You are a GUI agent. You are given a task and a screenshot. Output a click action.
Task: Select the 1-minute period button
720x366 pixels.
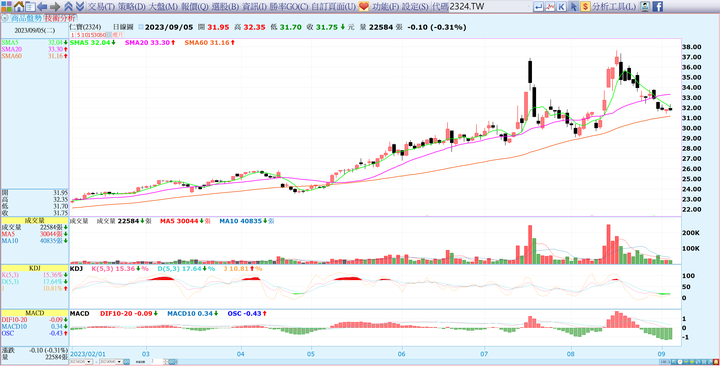[x=72, y=35]
